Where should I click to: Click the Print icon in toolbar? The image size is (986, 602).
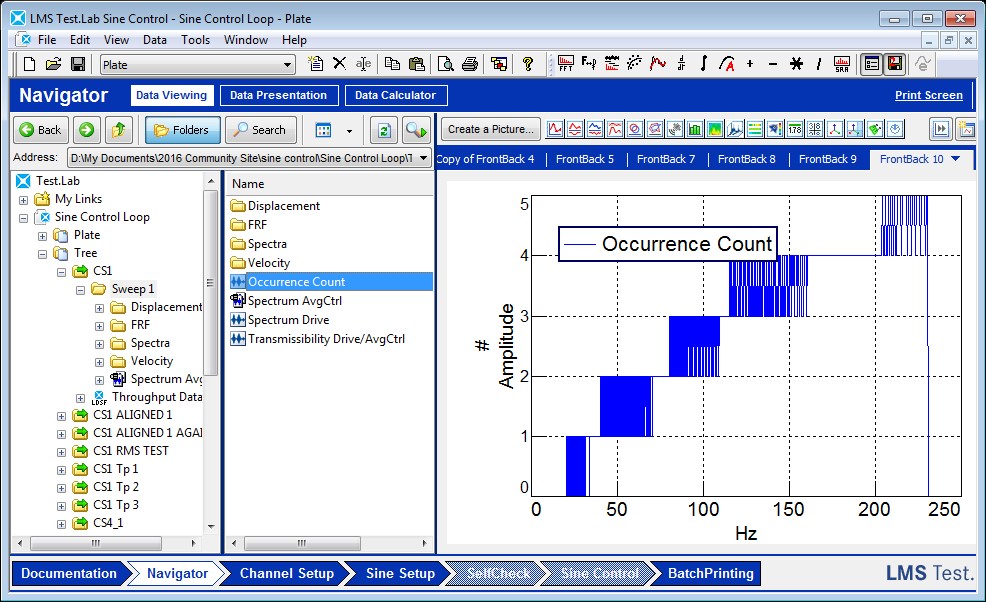tap(468, 64)
